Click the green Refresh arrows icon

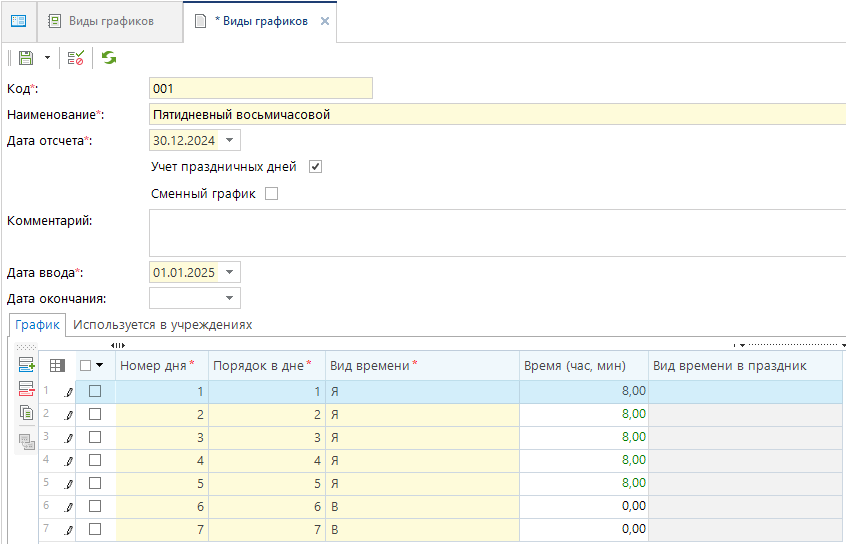[108, 58]
